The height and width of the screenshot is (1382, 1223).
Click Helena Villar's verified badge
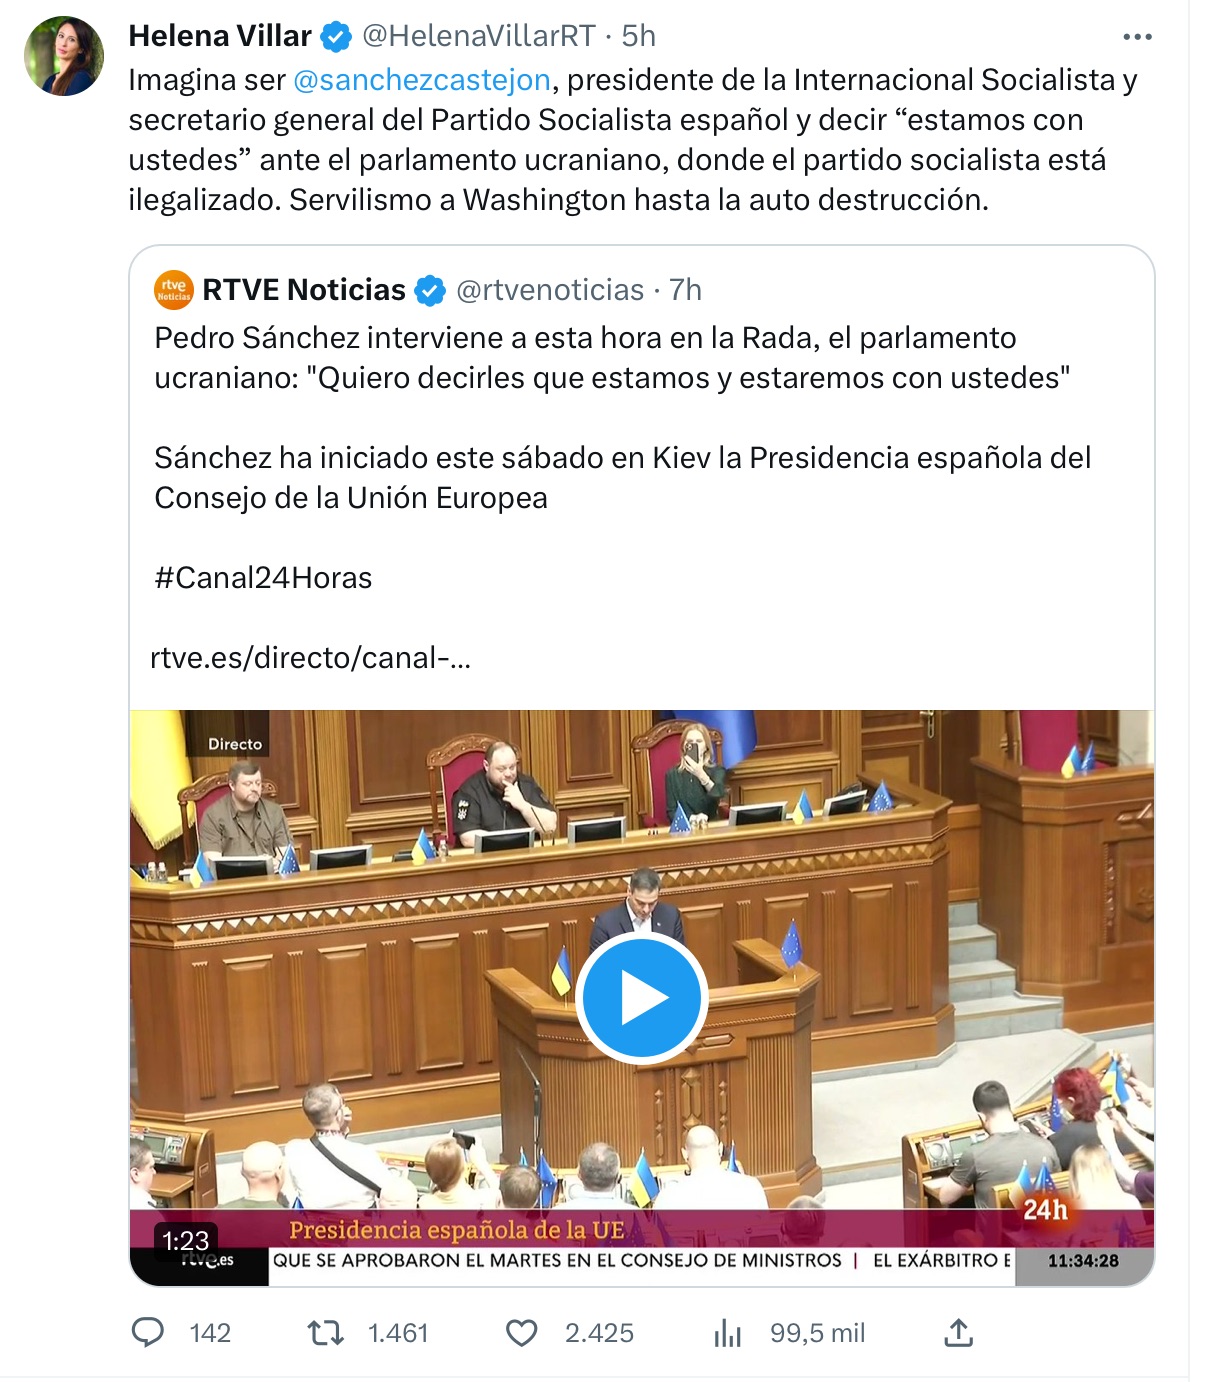click(x=336, y=37)
